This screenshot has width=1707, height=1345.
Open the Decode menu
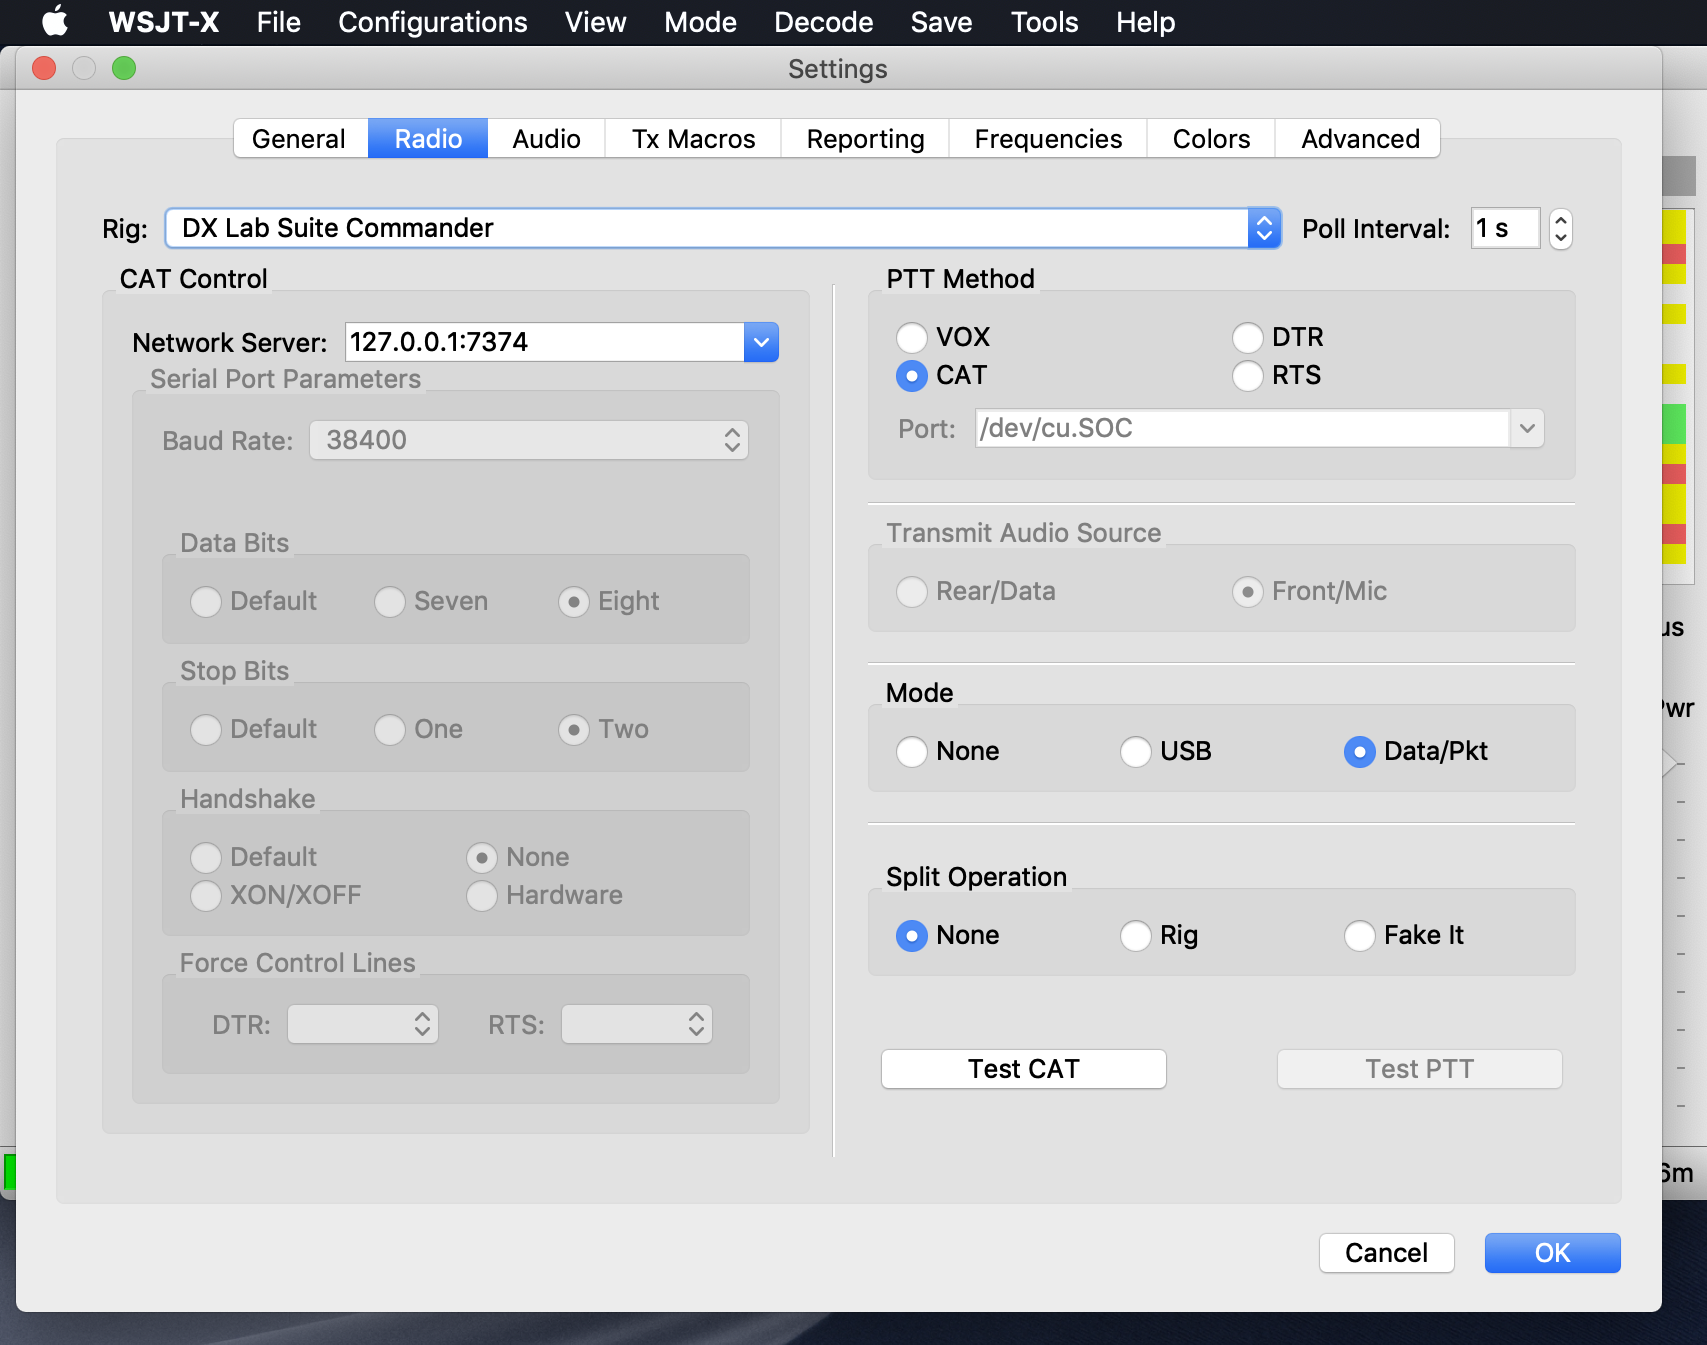[824, 22]
